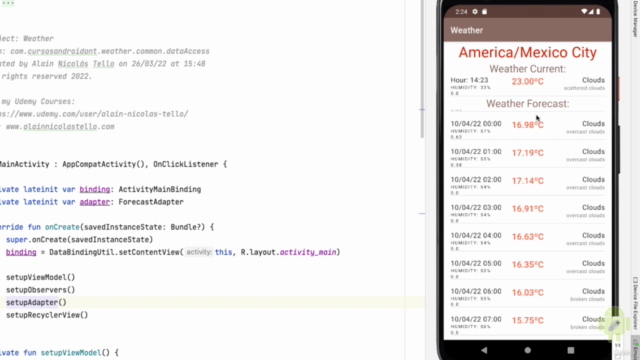Click the 23.00°C current temperature
This screenshot has width=640, height=360.
coord(527,81)
